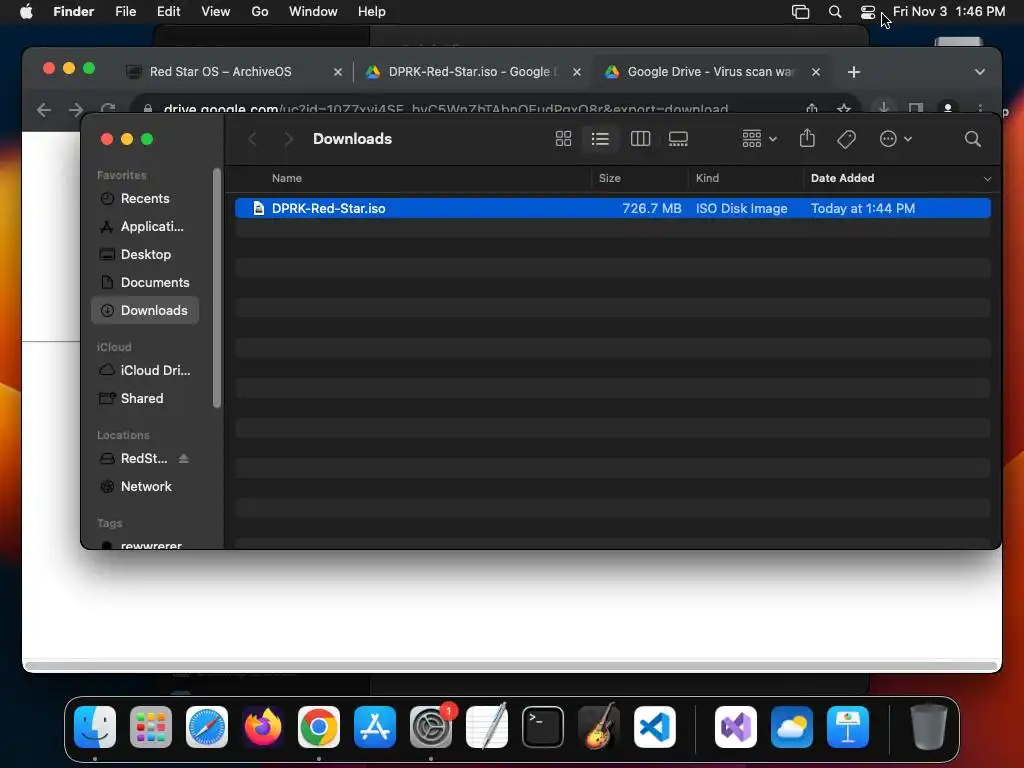Close the DPRK-Red-Star.iso Google Drive tab
1024x768 pixels.
tap(577, 72)
